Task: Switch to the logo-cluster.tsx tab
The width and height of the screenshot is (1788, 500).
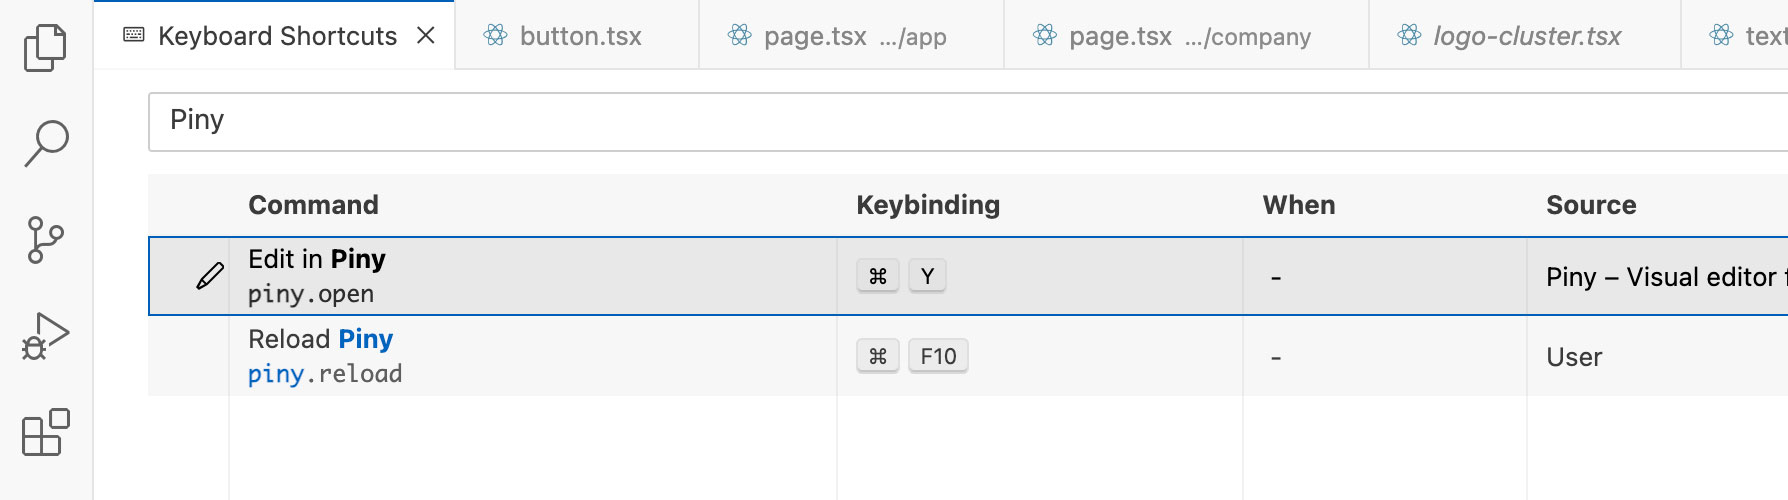Action: click(x=1525, y=36)
